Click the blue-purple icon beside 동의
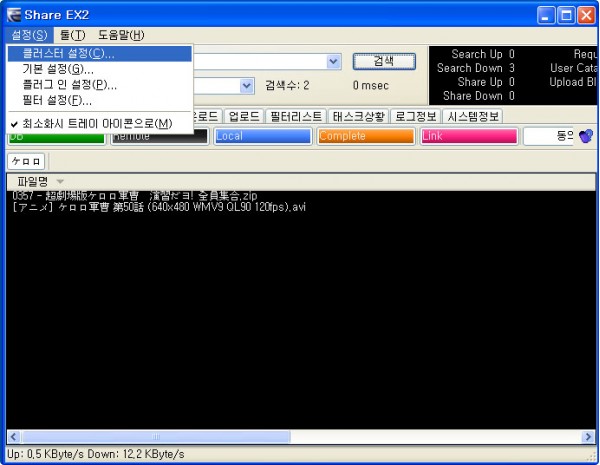Viewport: 600px width, 465px height. [586, 136]
